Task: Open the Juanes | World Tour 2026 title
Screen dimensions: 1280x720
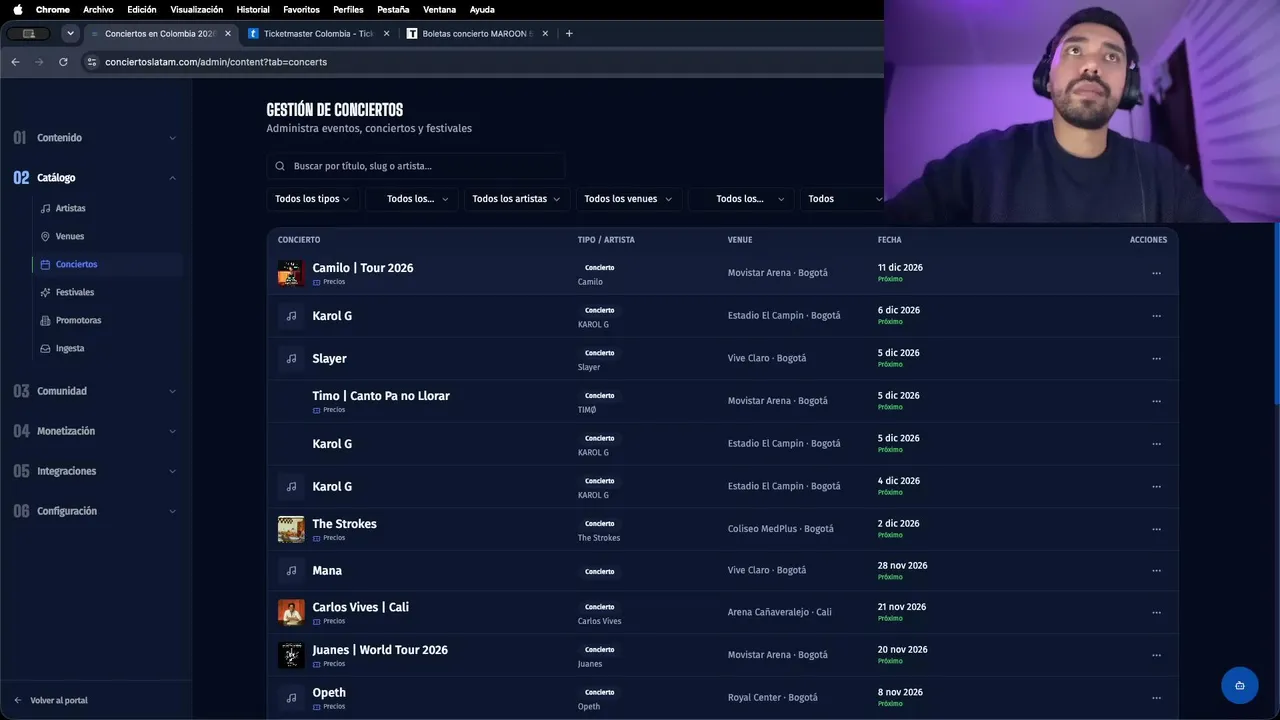Action: tap(380, 650)
